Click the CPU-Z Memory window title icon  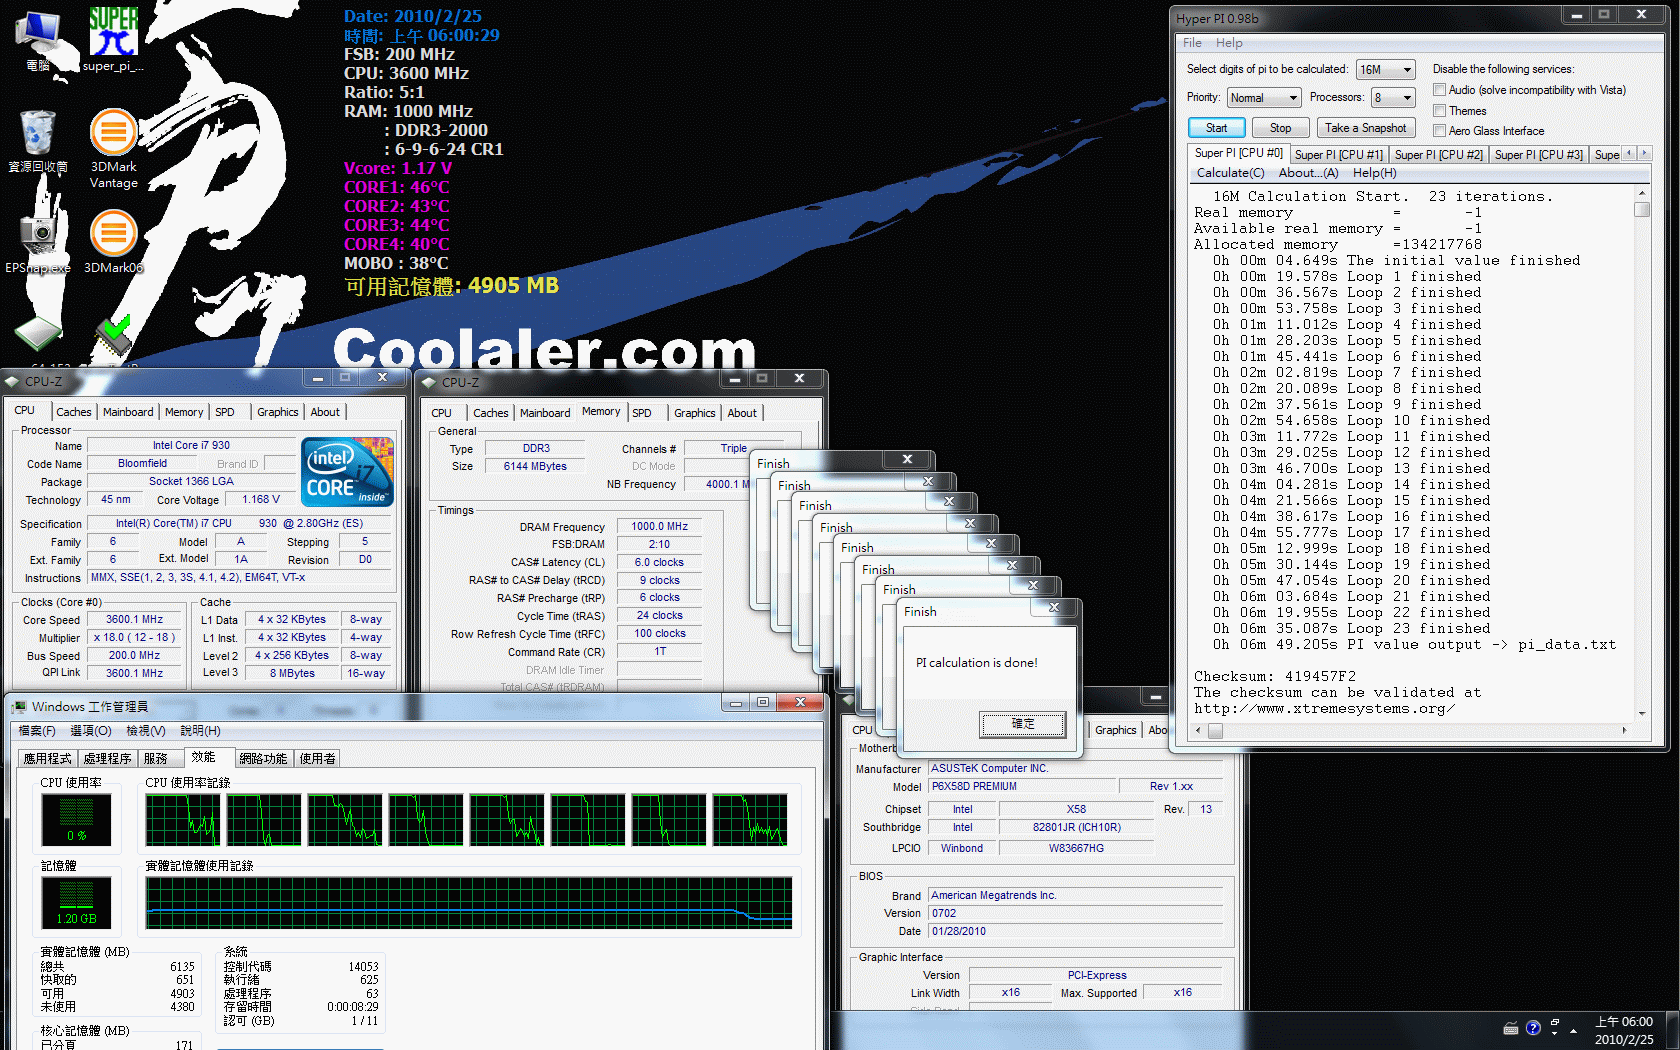(429, 382)
